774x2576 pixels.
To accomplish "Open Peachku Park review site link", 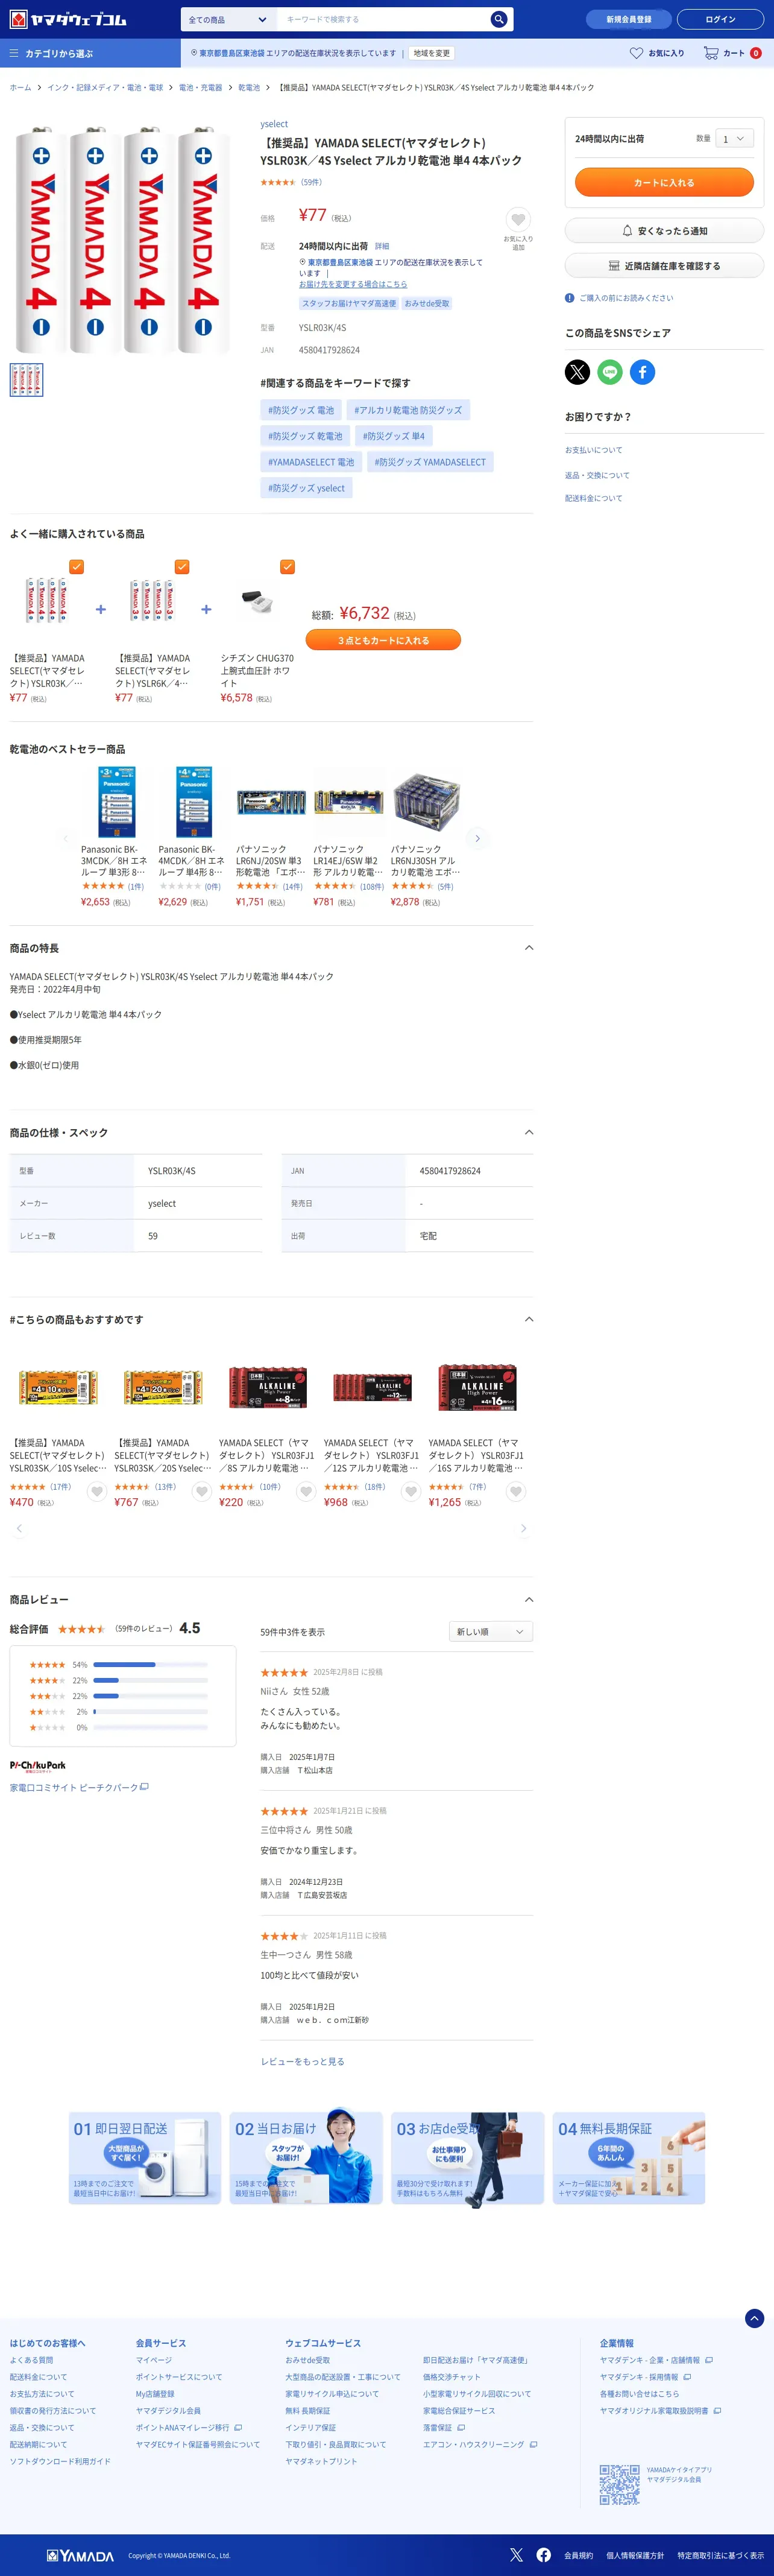I will point(79,1786).
